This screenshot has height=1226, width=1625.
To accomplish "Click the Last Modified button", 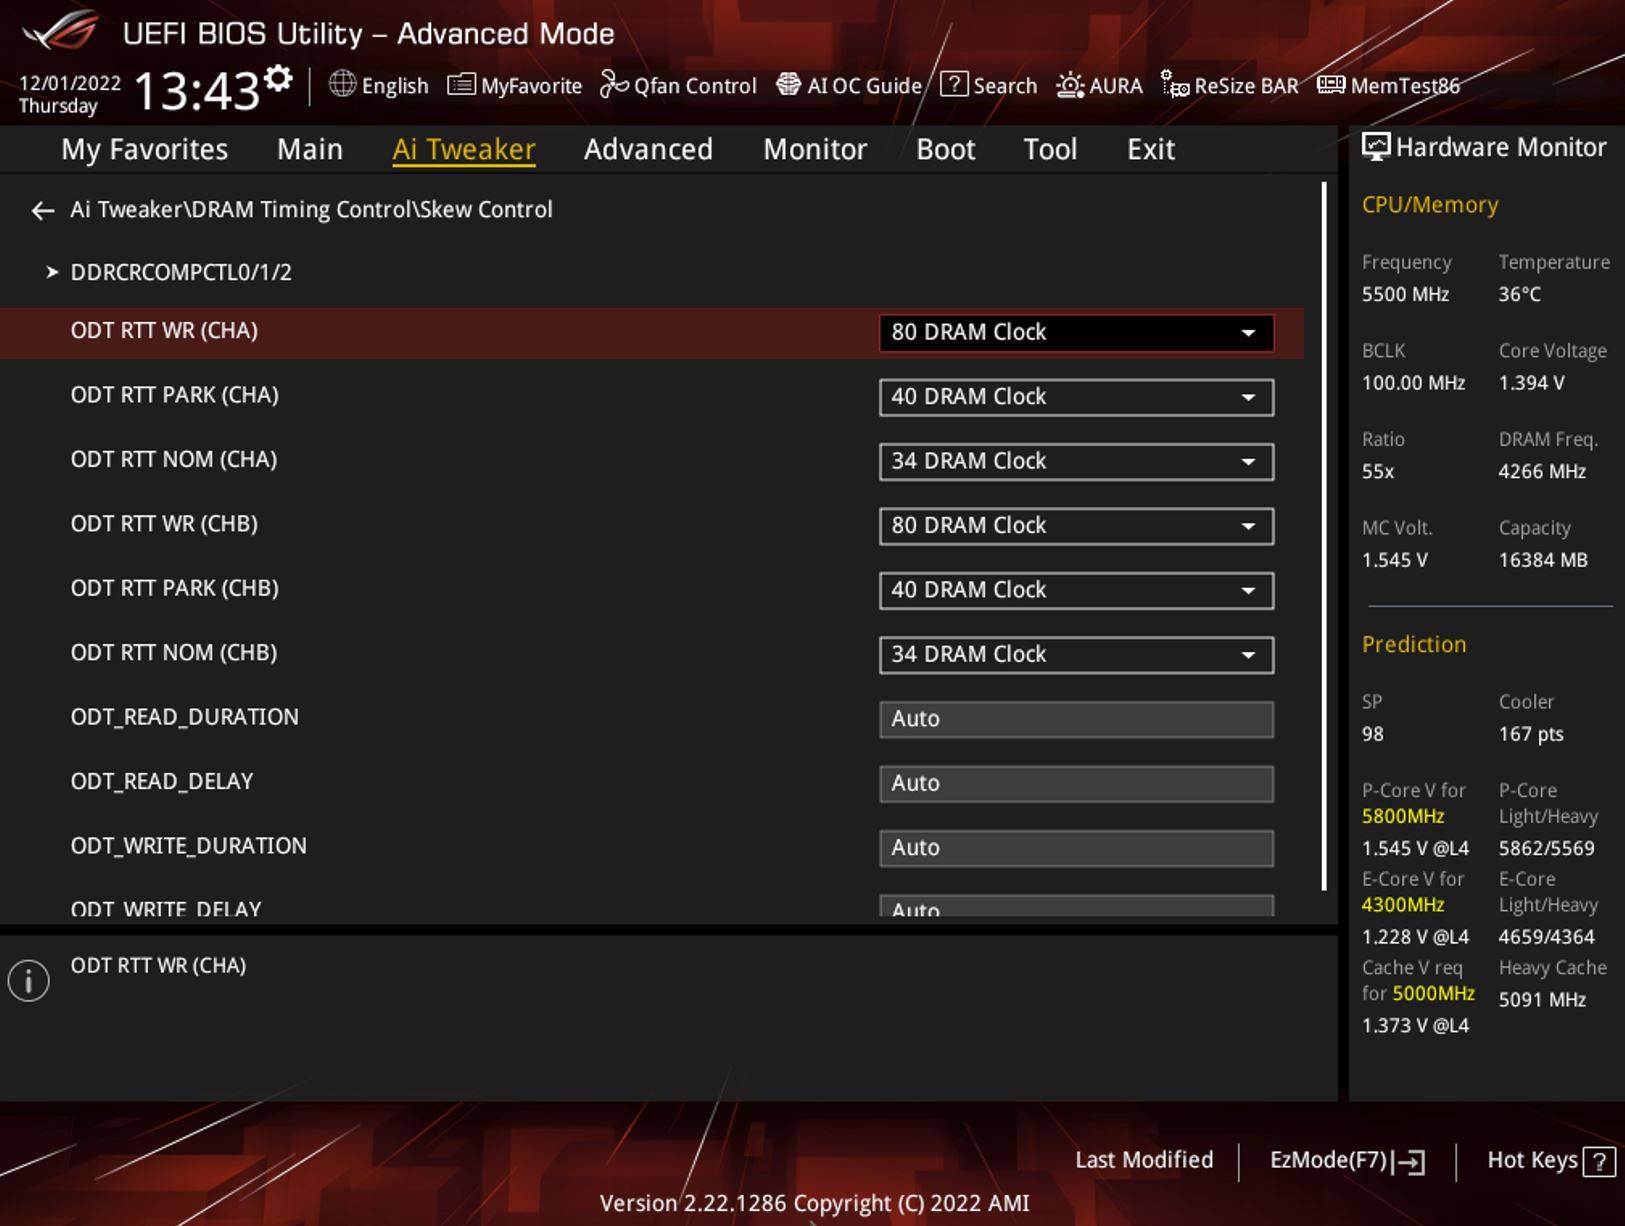I will pos(1143,1160).
